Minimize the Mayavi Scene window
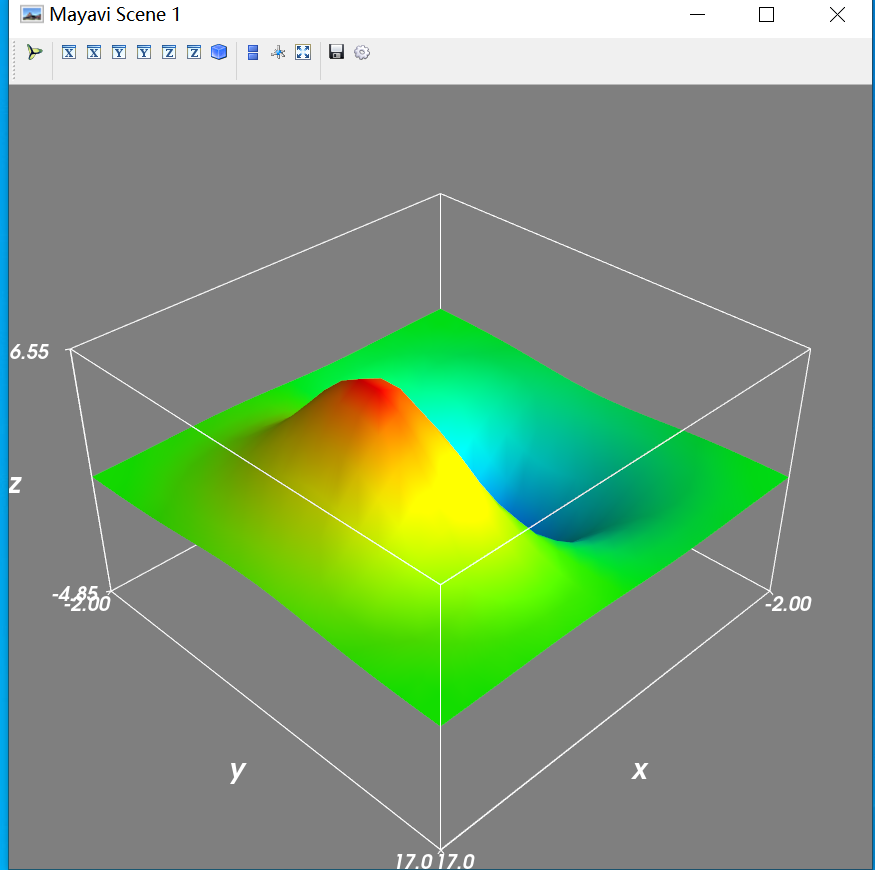875x870 pixels. tap(697, 15)
